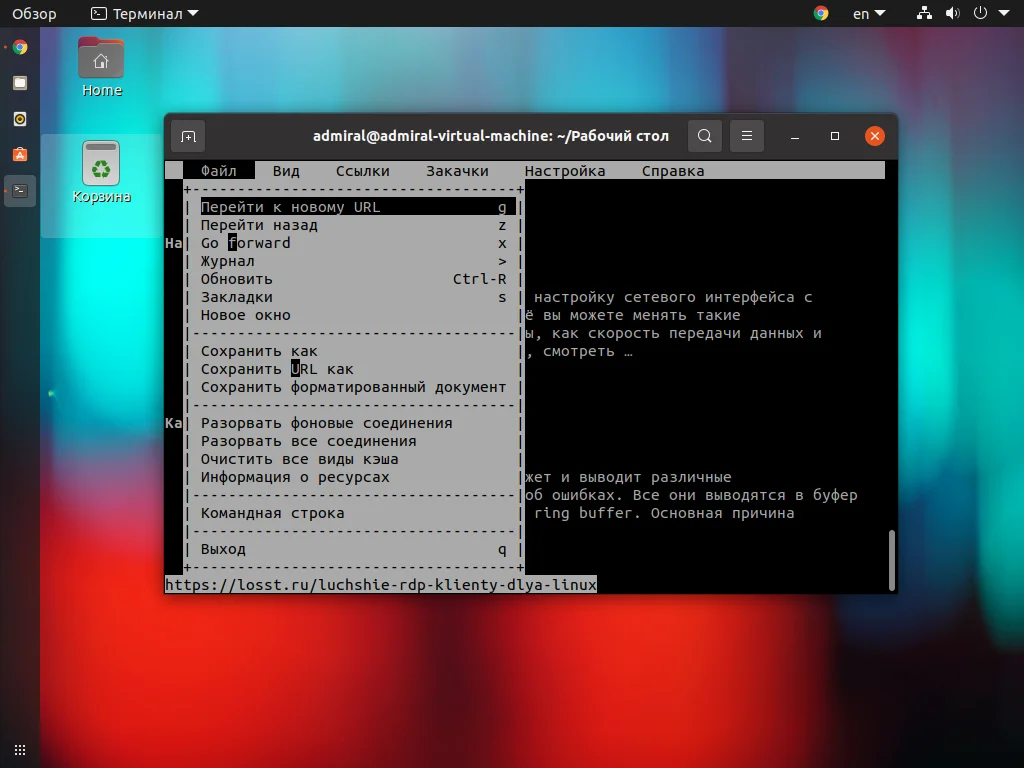1024x768 pixels.
Task: Click the losst.ru URL in the status bar
Action: click(380, 585)
